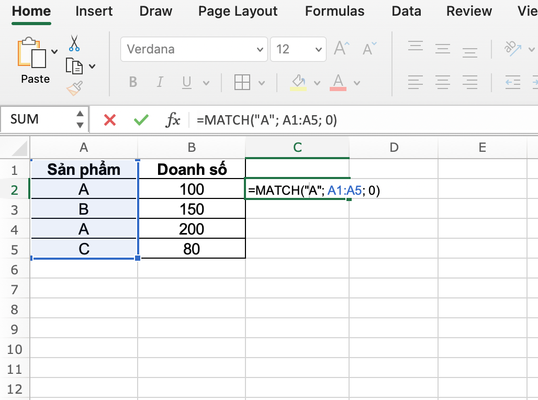Click the 'Sản phẩm' header cell
538x400 pixels.
click(x=84, y=169)
